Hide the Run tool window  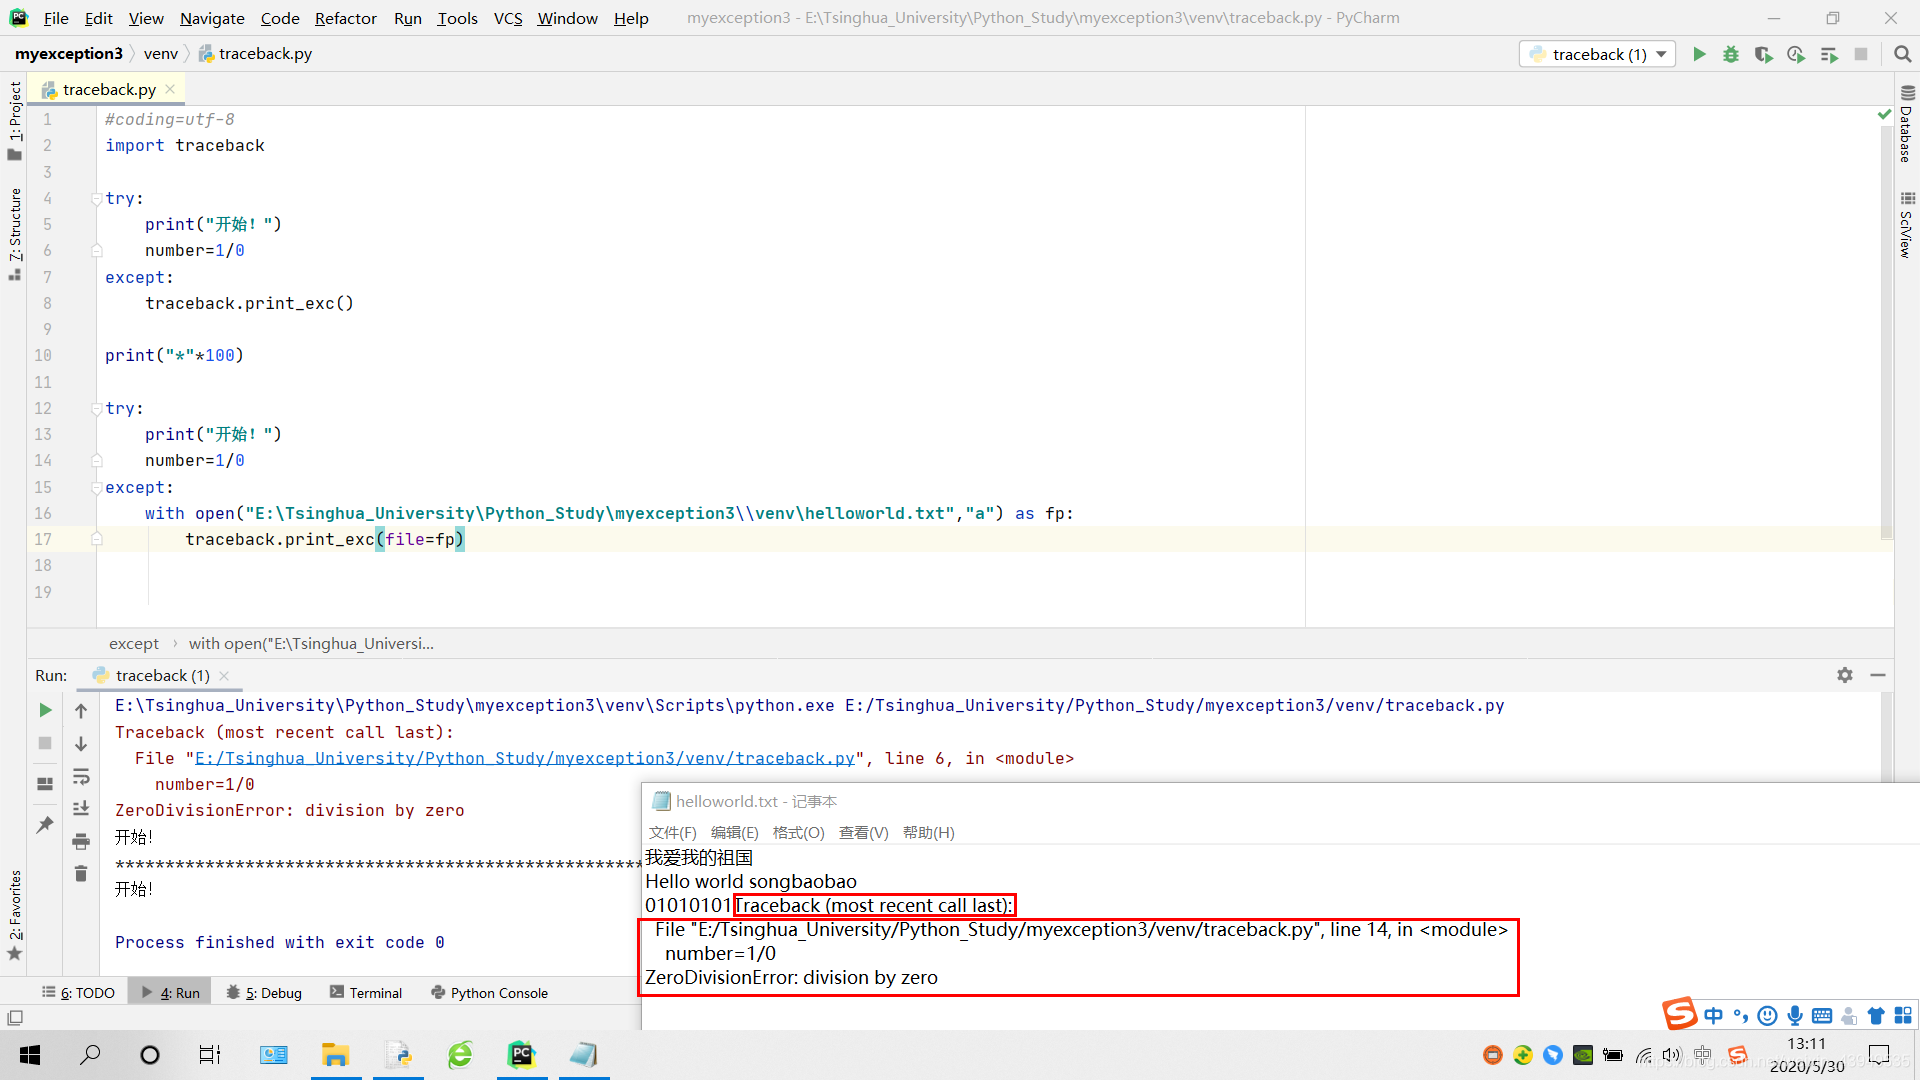tap(1878, 675)
